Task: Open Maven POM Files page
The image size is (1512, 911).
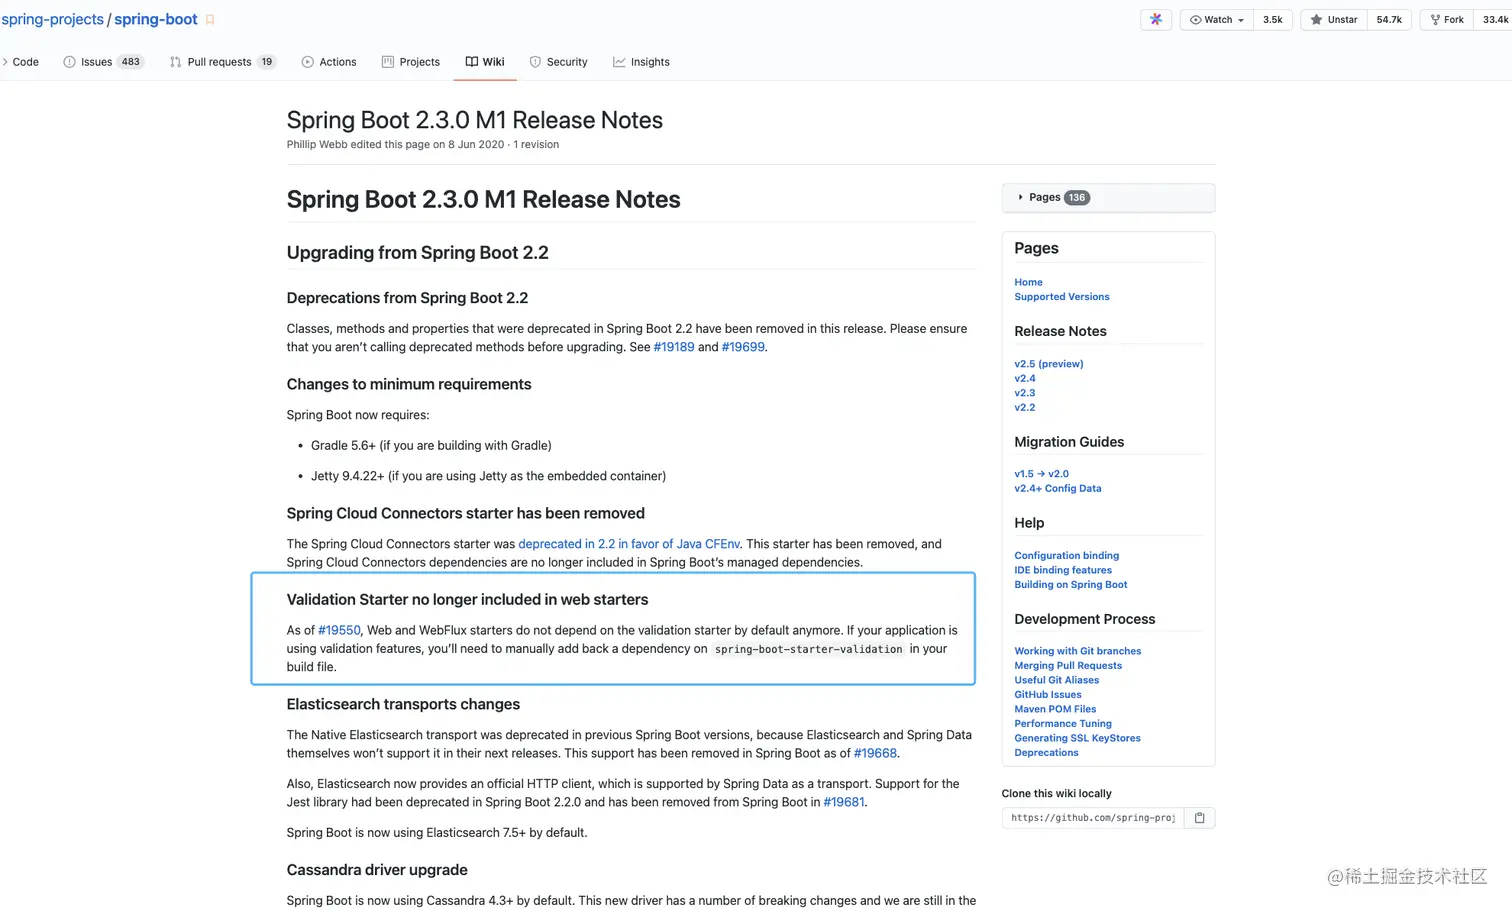Action: click(1055, 709)
